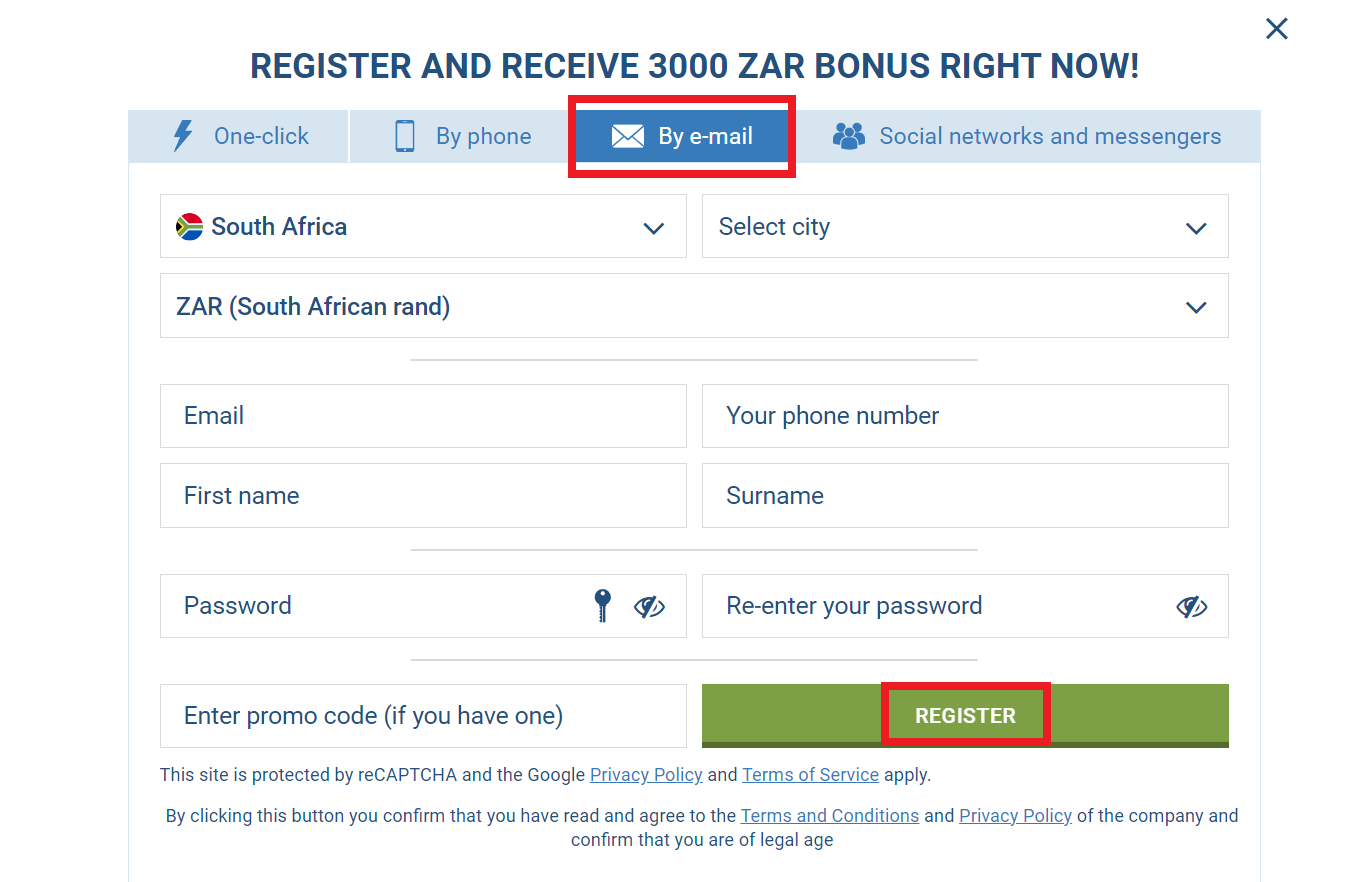
Task: Expand the South Africa country dropdown
Action: (654, 228)
